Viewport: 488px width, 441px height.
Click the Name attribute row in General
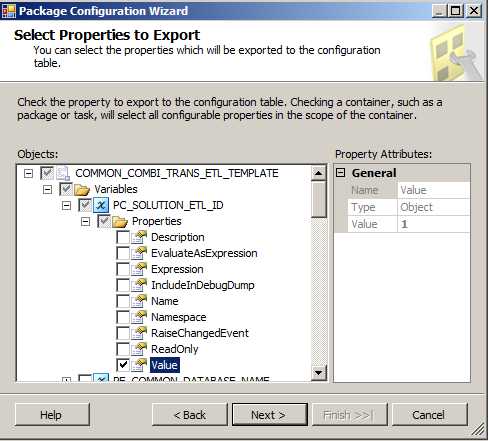coord(409,190)
